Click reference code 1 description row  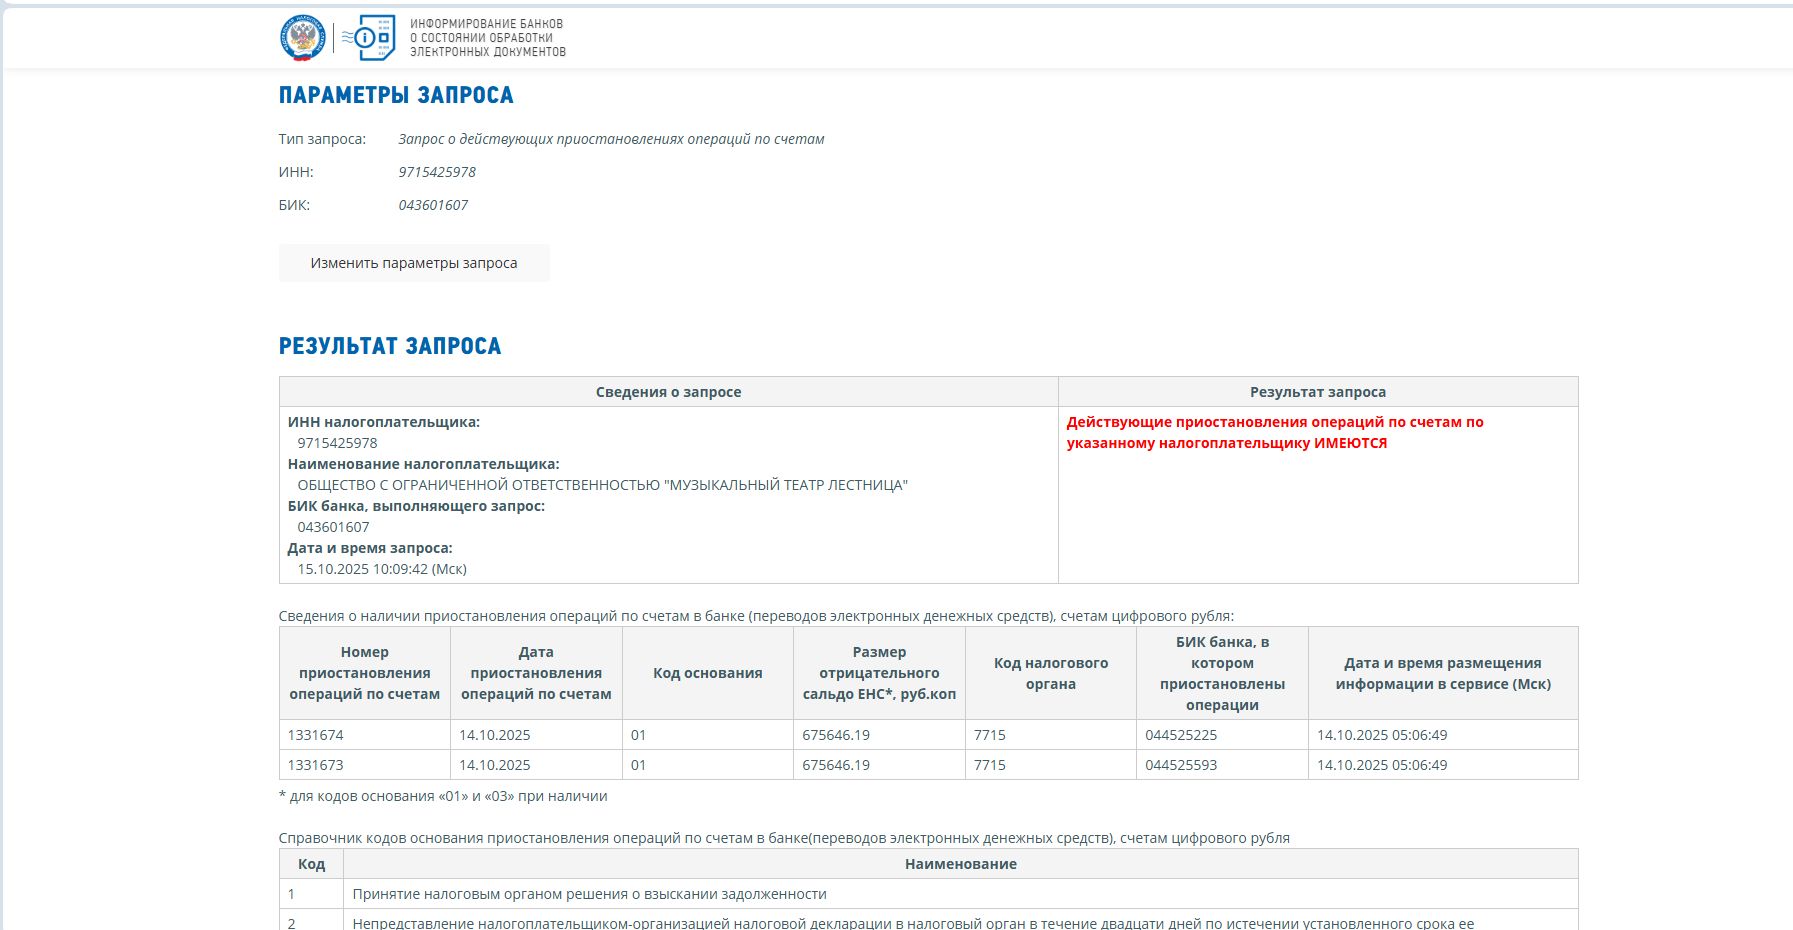589,894
